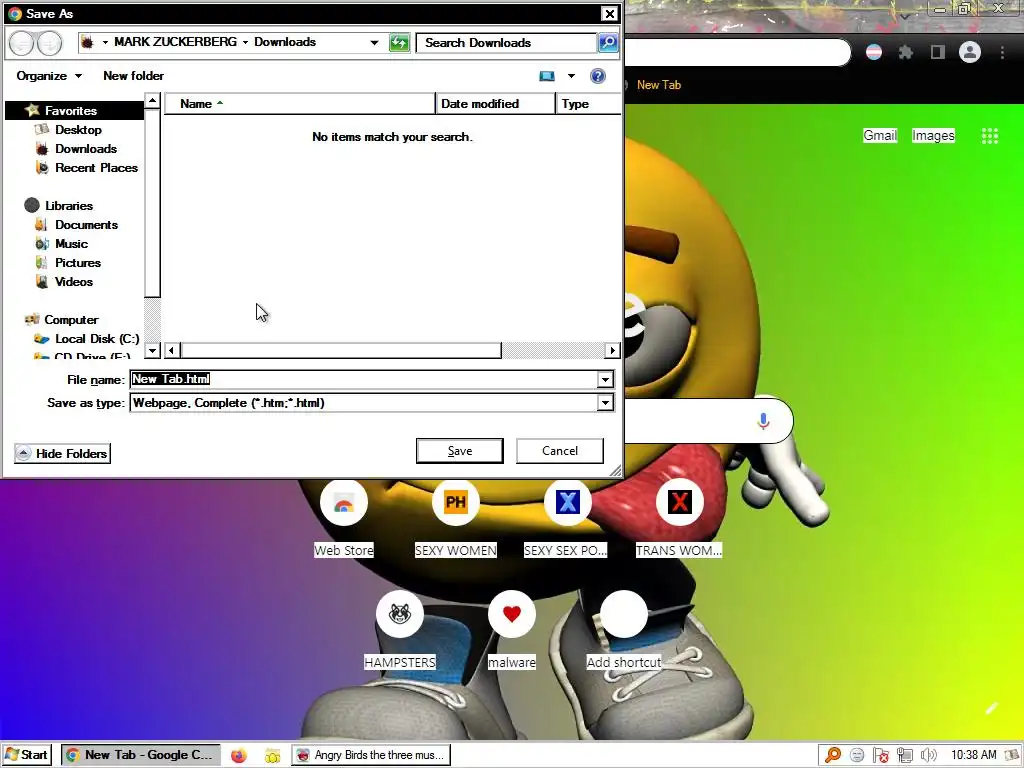This screenshot has width=1024, height=768.
Task: Click the volume speaker tray icon
Action: 928,756
